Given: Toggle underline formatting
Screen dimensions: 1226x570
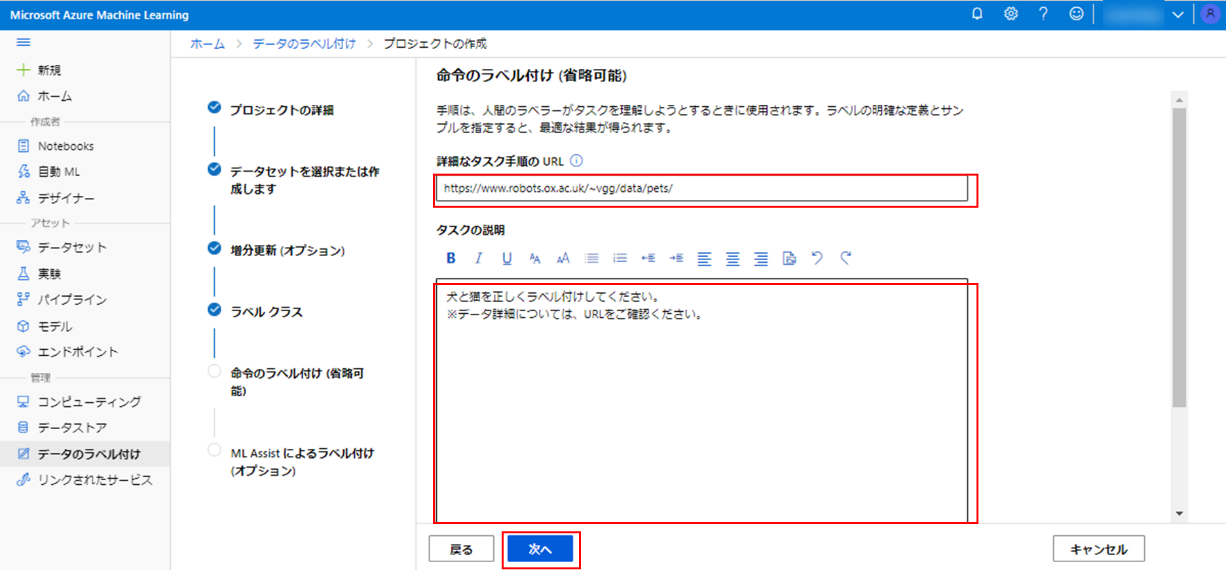Looking at the screenshot, I should click(507, 258).
